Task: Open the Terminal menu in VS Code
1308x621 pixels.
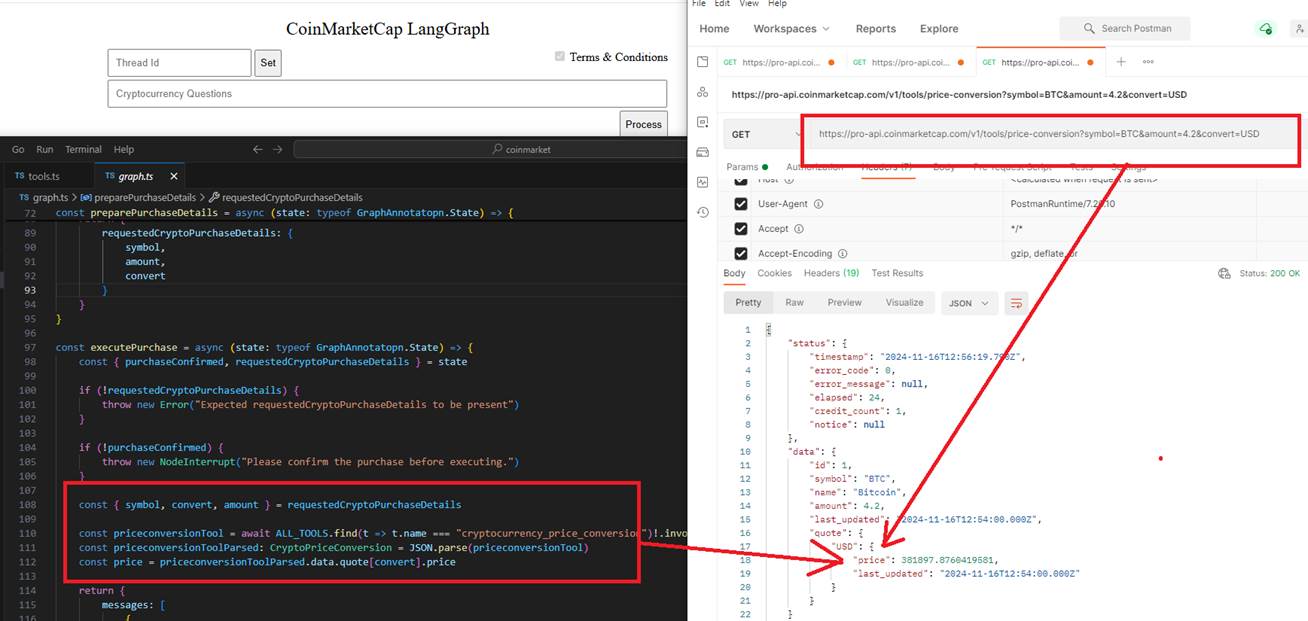Action: point(83,149)
